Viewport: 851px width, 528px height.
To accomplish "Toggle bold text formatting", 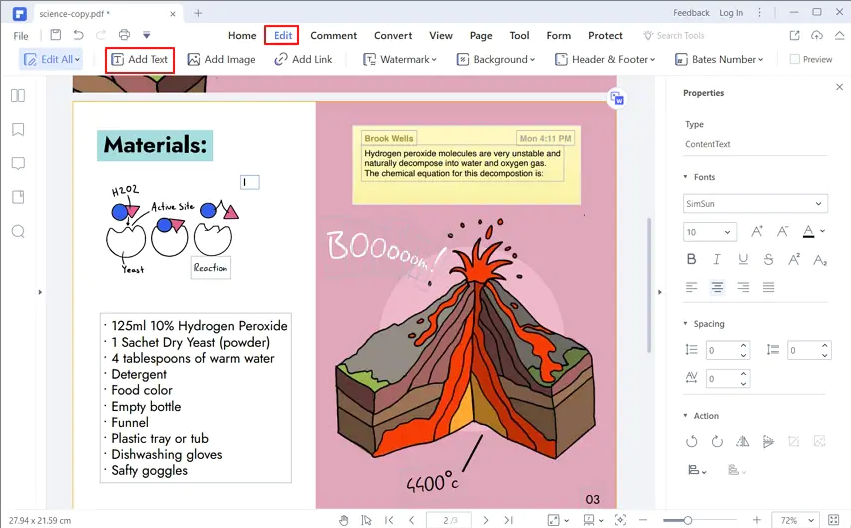I will 691,259.
